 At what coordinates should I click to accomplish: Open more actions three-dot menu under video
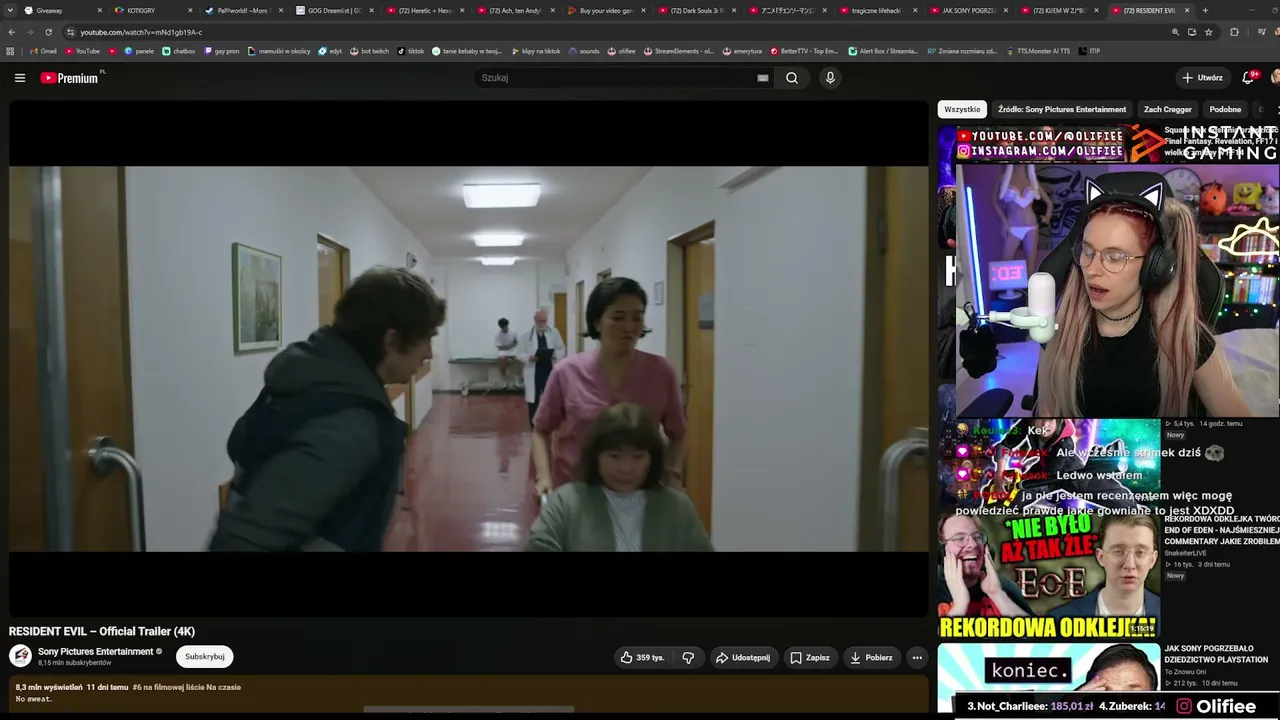pos(917,657)
